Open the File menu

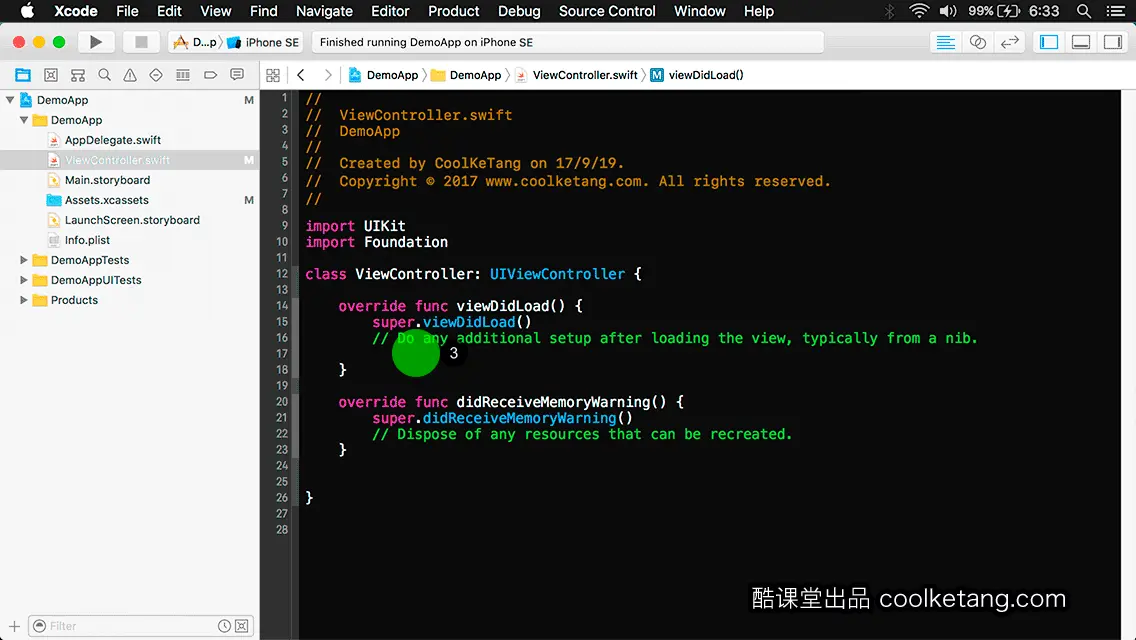(127, 11)
